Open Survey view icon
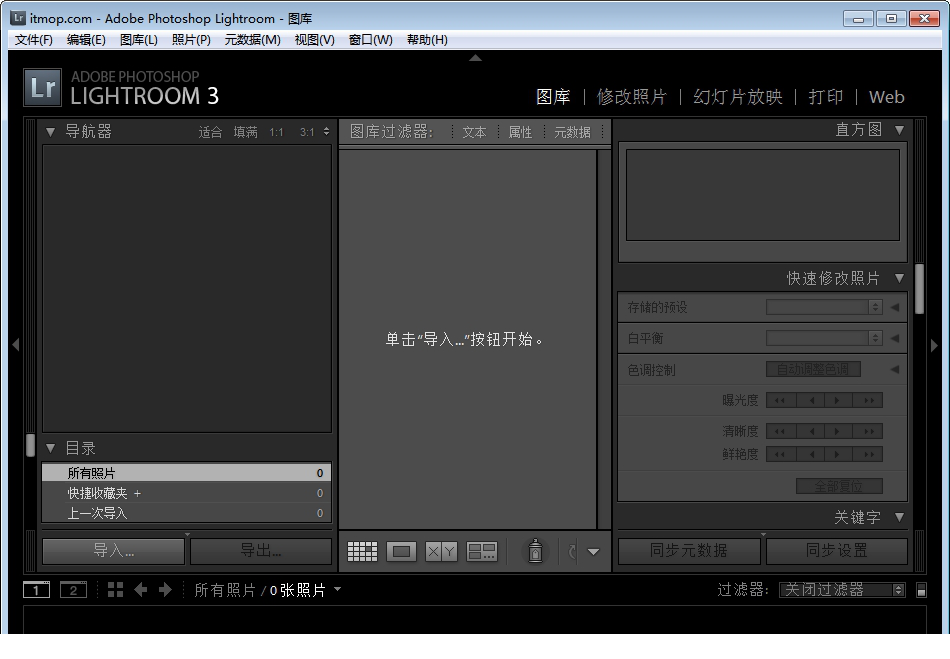Image resolution: width=950 pixels, height=659 pixels. coord(482,551)
